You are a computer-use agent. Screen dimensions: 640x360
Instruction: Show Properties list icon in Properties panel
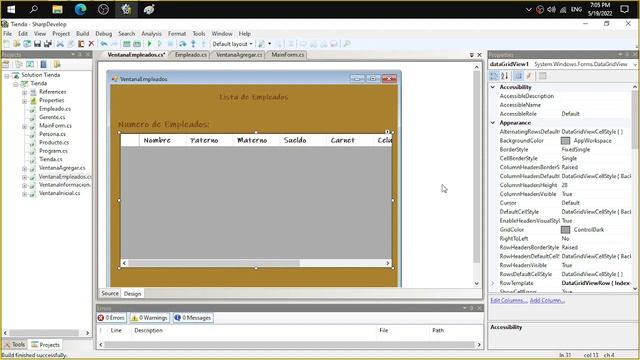(x=518, y=76)
